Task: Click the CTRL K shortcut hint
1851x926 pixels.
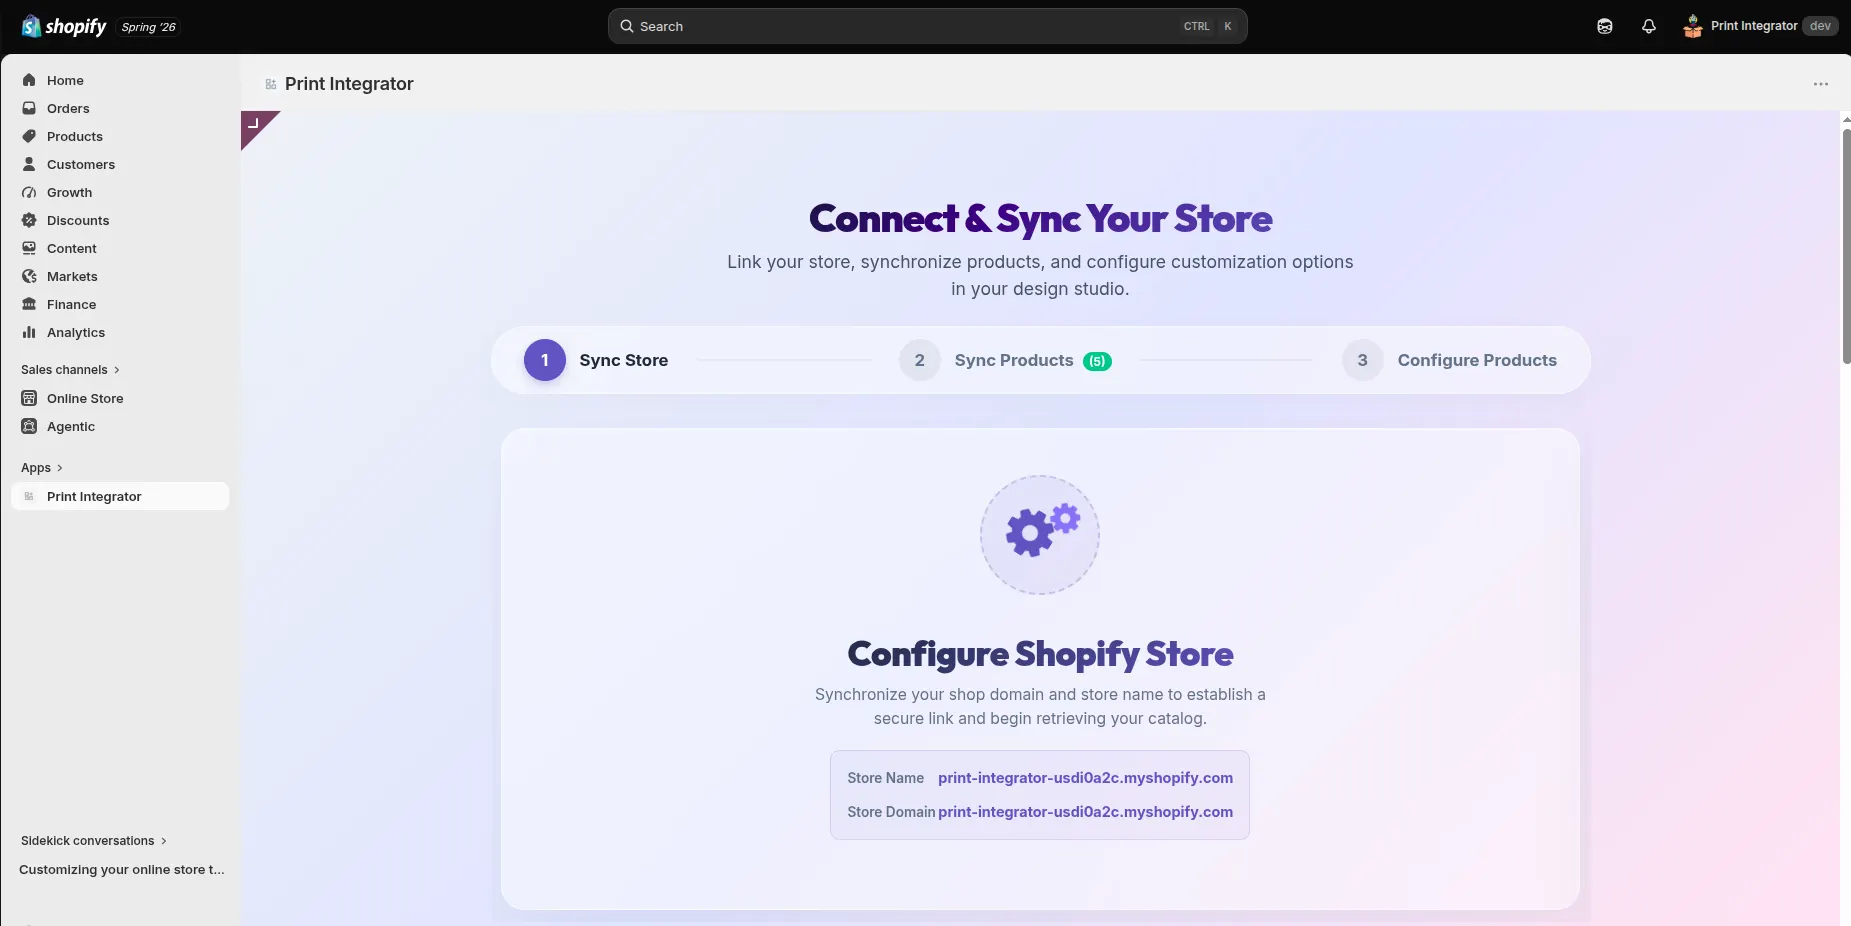Action: pyautogui.click(x=1209, y=26)
